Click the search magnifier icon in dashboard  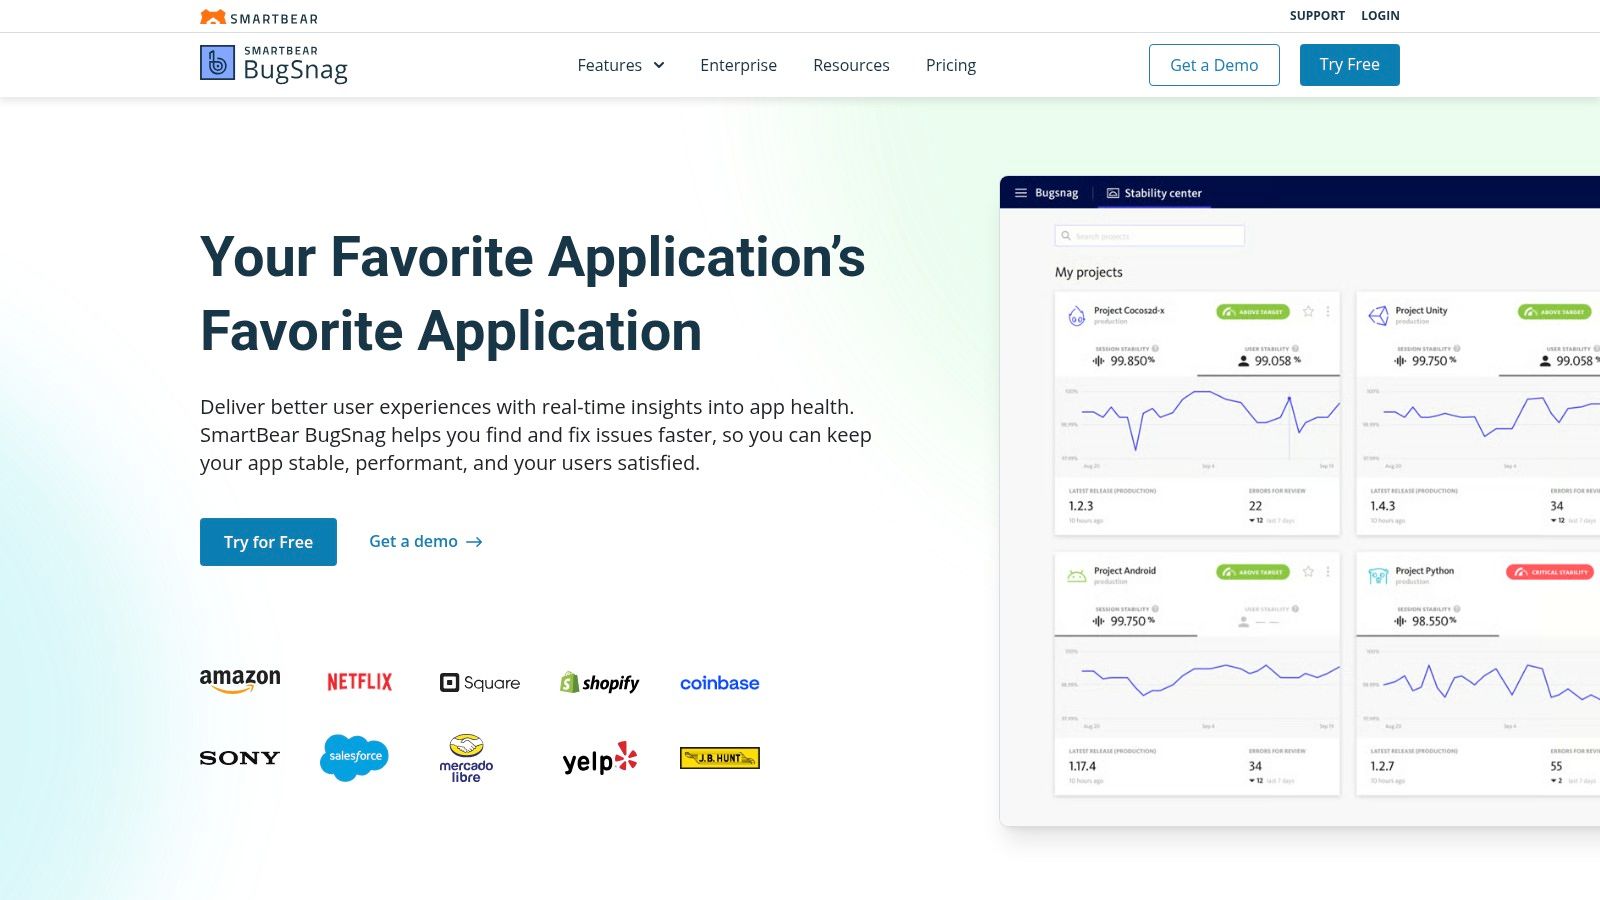[1066, 236]
